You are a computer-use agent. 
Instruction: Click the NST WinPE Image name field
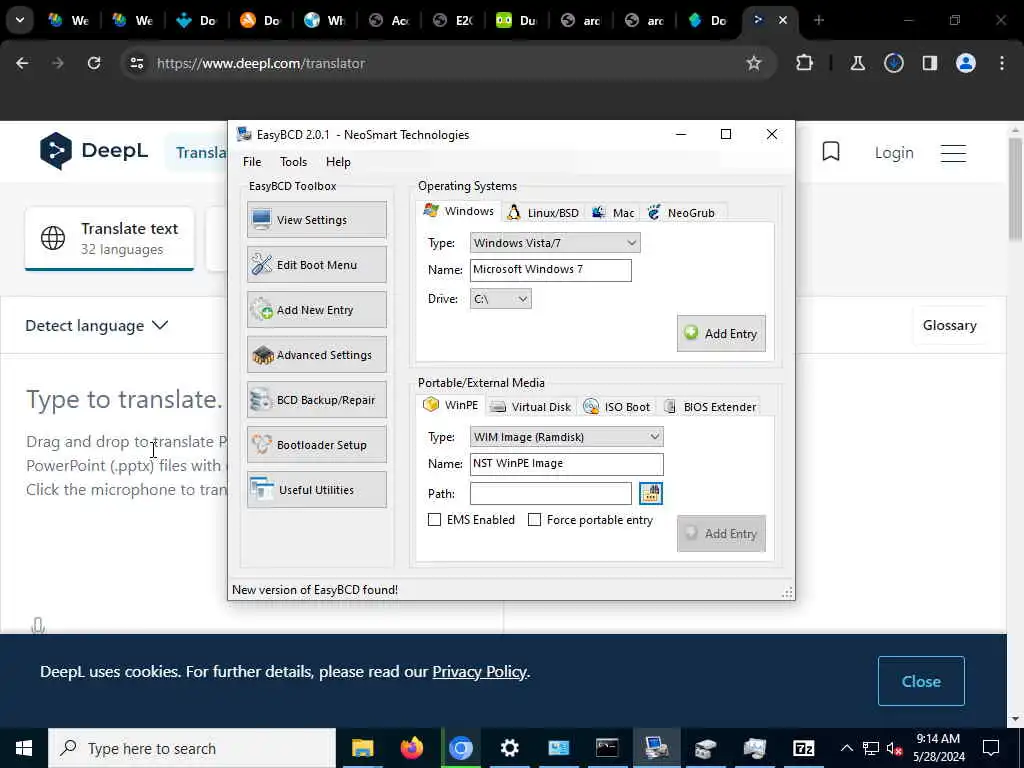point(567,464)
